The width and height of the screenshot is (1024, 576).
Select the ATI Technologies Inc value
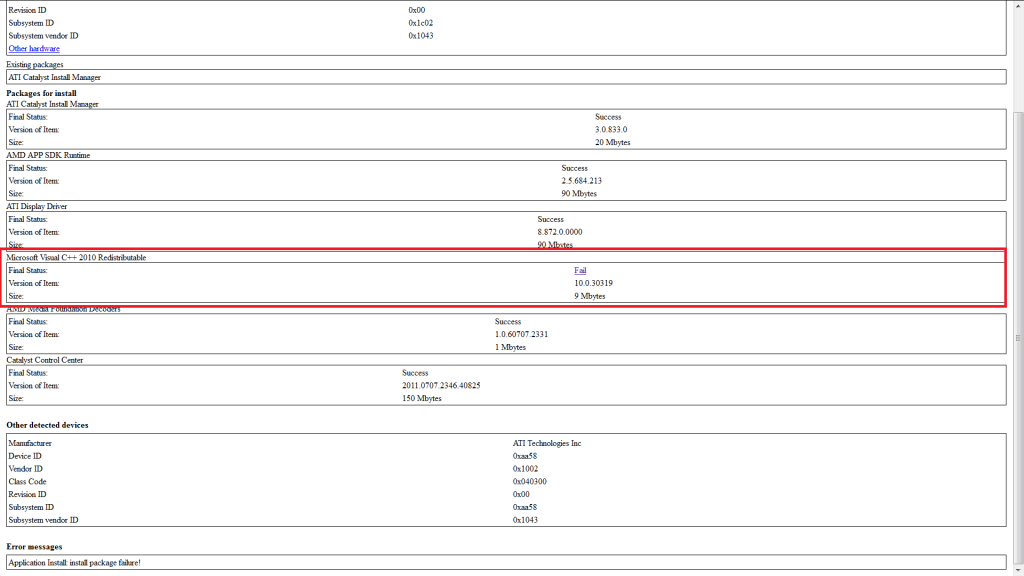click(547, 443)
